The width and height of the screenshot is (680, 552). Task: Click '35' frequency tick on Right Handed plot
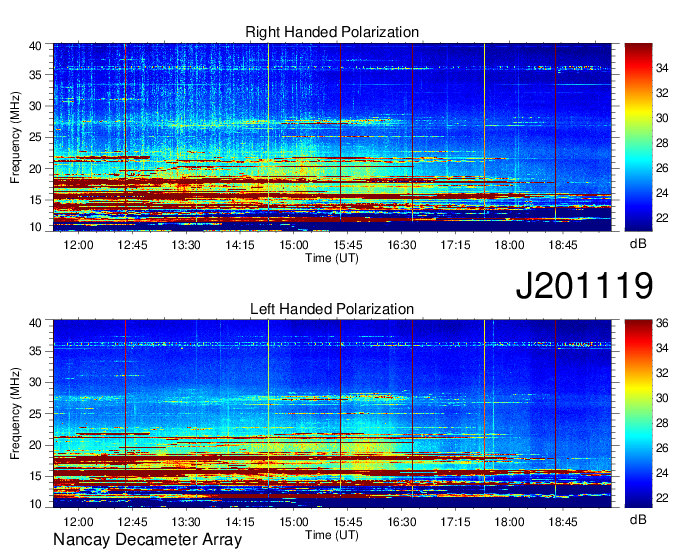(36, 75)
